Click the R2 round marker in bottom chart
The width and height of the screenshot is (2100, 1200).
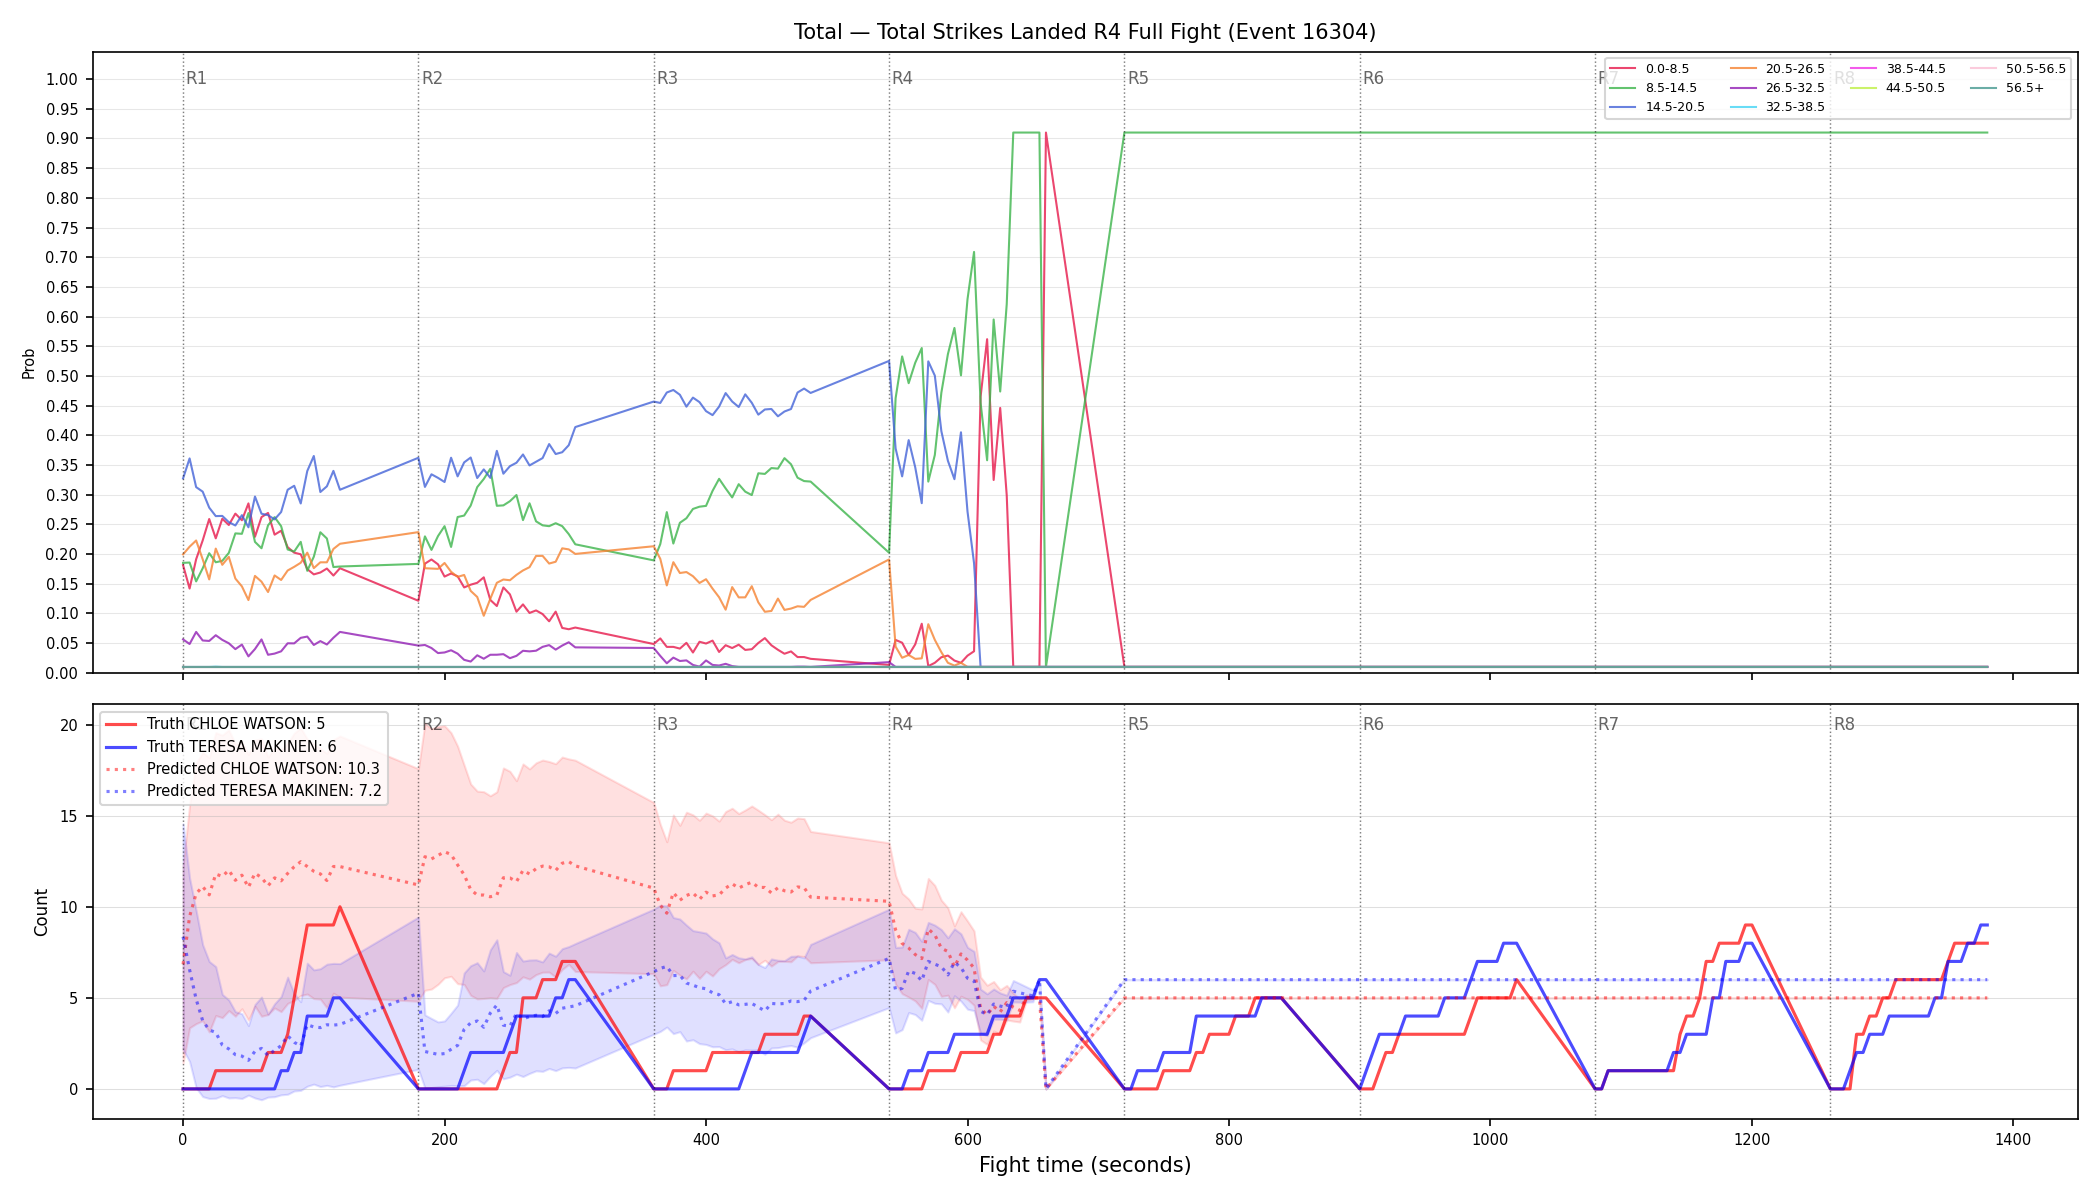coord(432,724)
